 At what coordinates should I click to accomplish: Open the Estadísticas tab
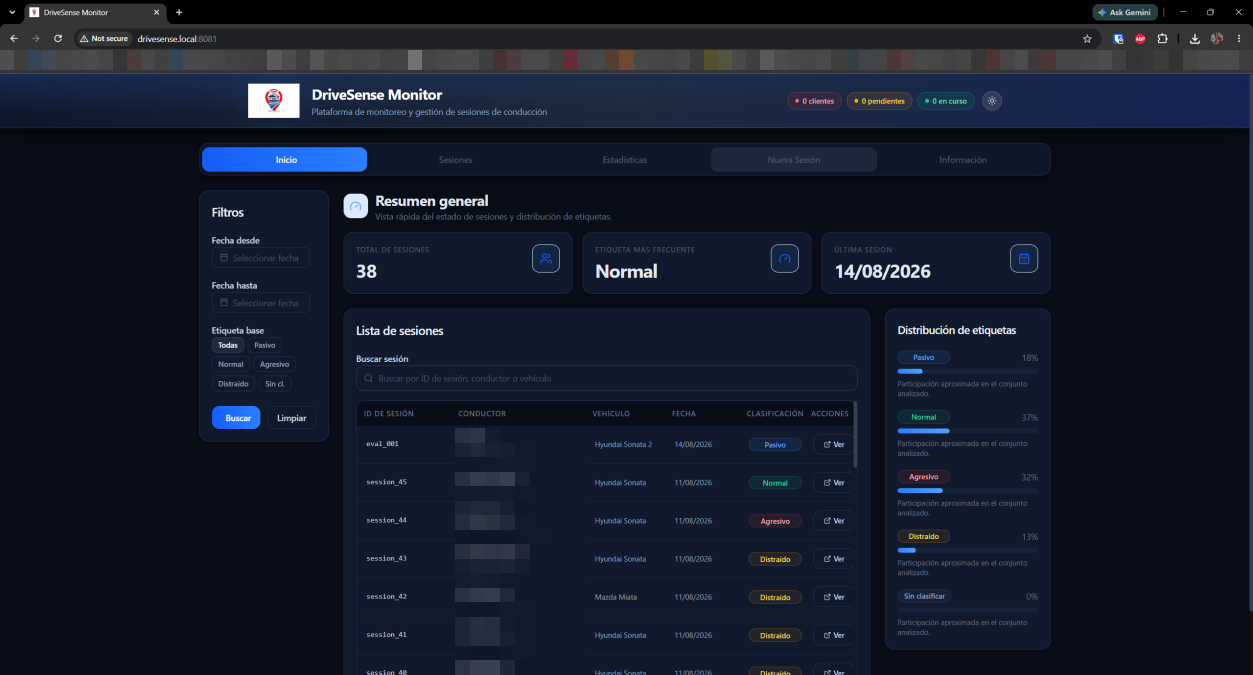pyautogui.click(x=625, y=160)
